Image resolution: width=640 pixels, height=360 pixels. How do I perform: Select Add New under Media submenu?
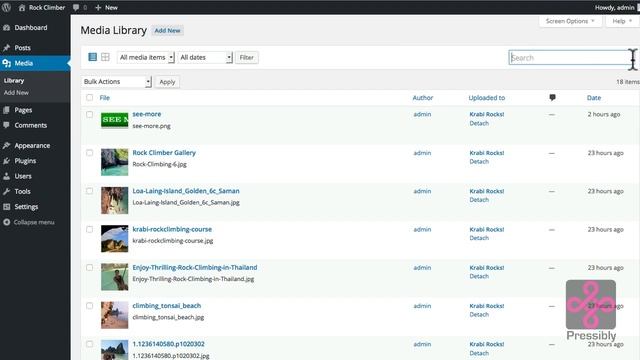point(16,93)
